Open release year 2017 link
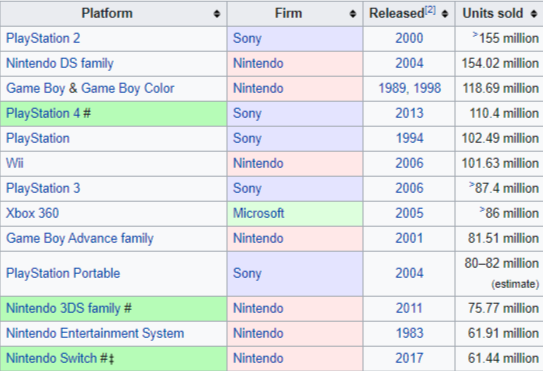The width and height of the screenshot is (543, 371). (x=409, y=358)
